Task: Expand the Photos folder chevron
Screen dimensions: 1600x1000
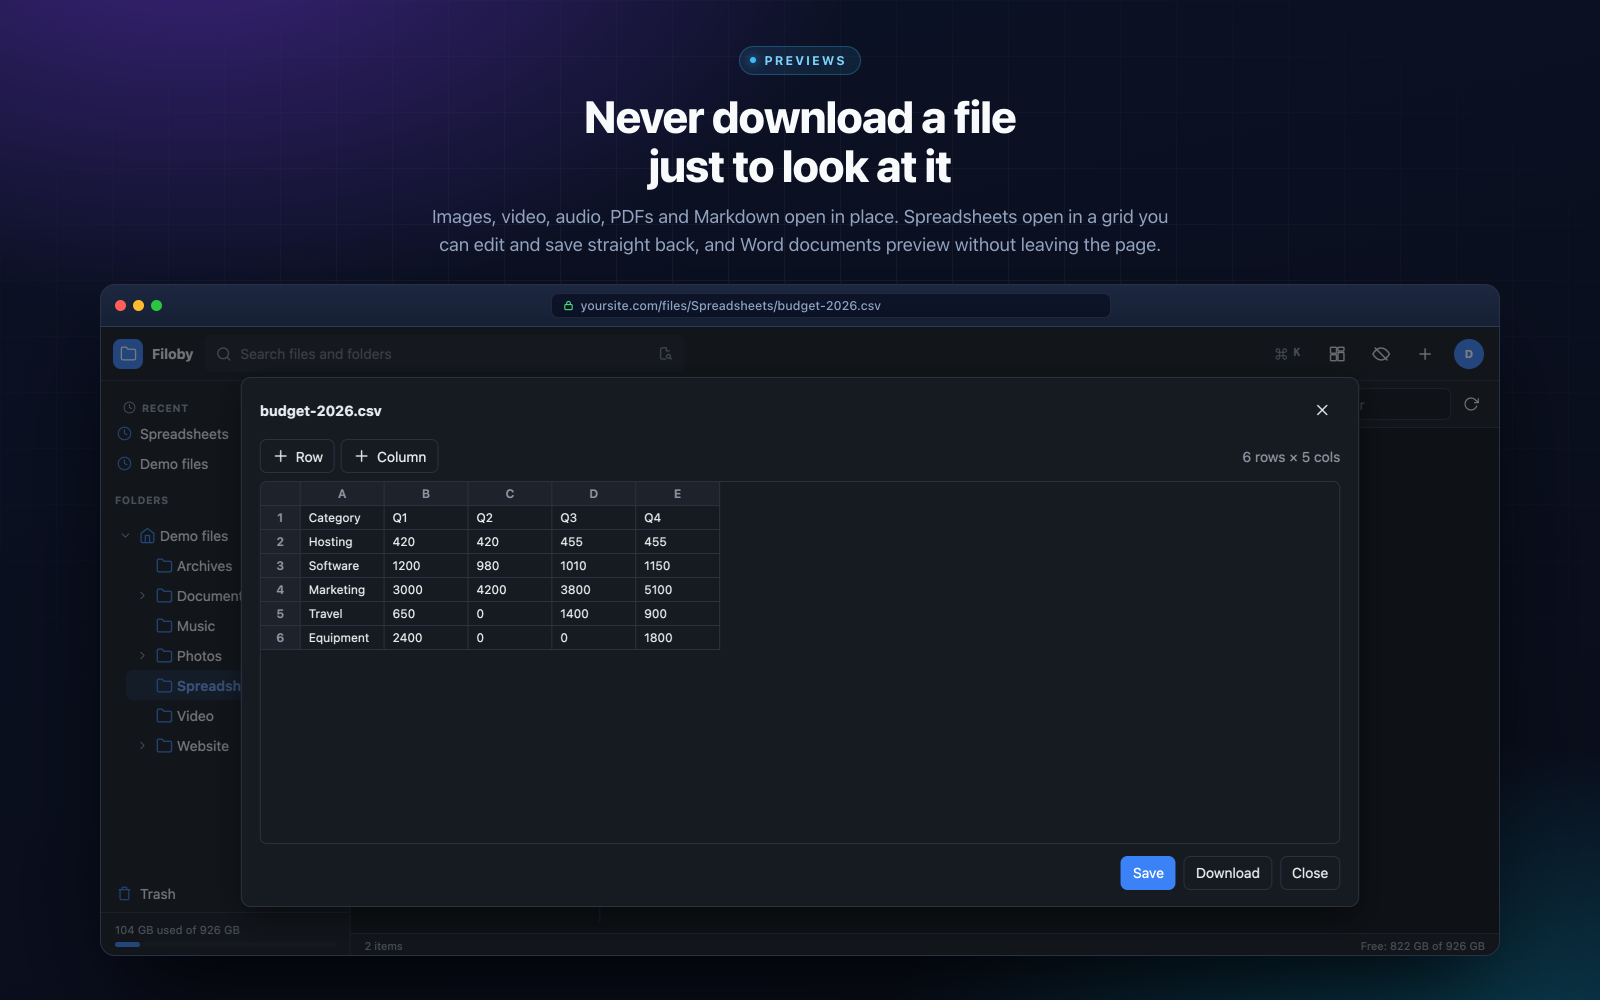Action: (x=143, y=656)
